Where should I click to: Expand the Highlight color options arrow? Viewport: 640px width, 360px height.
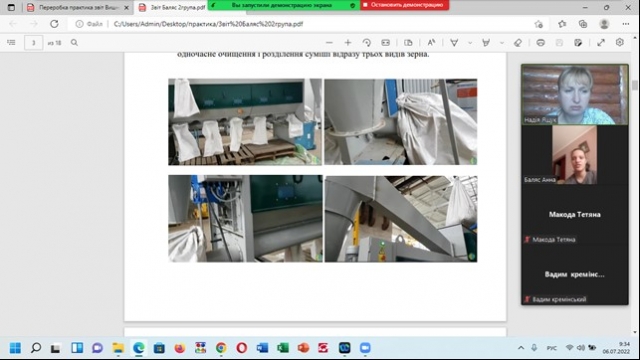(502, 42)
